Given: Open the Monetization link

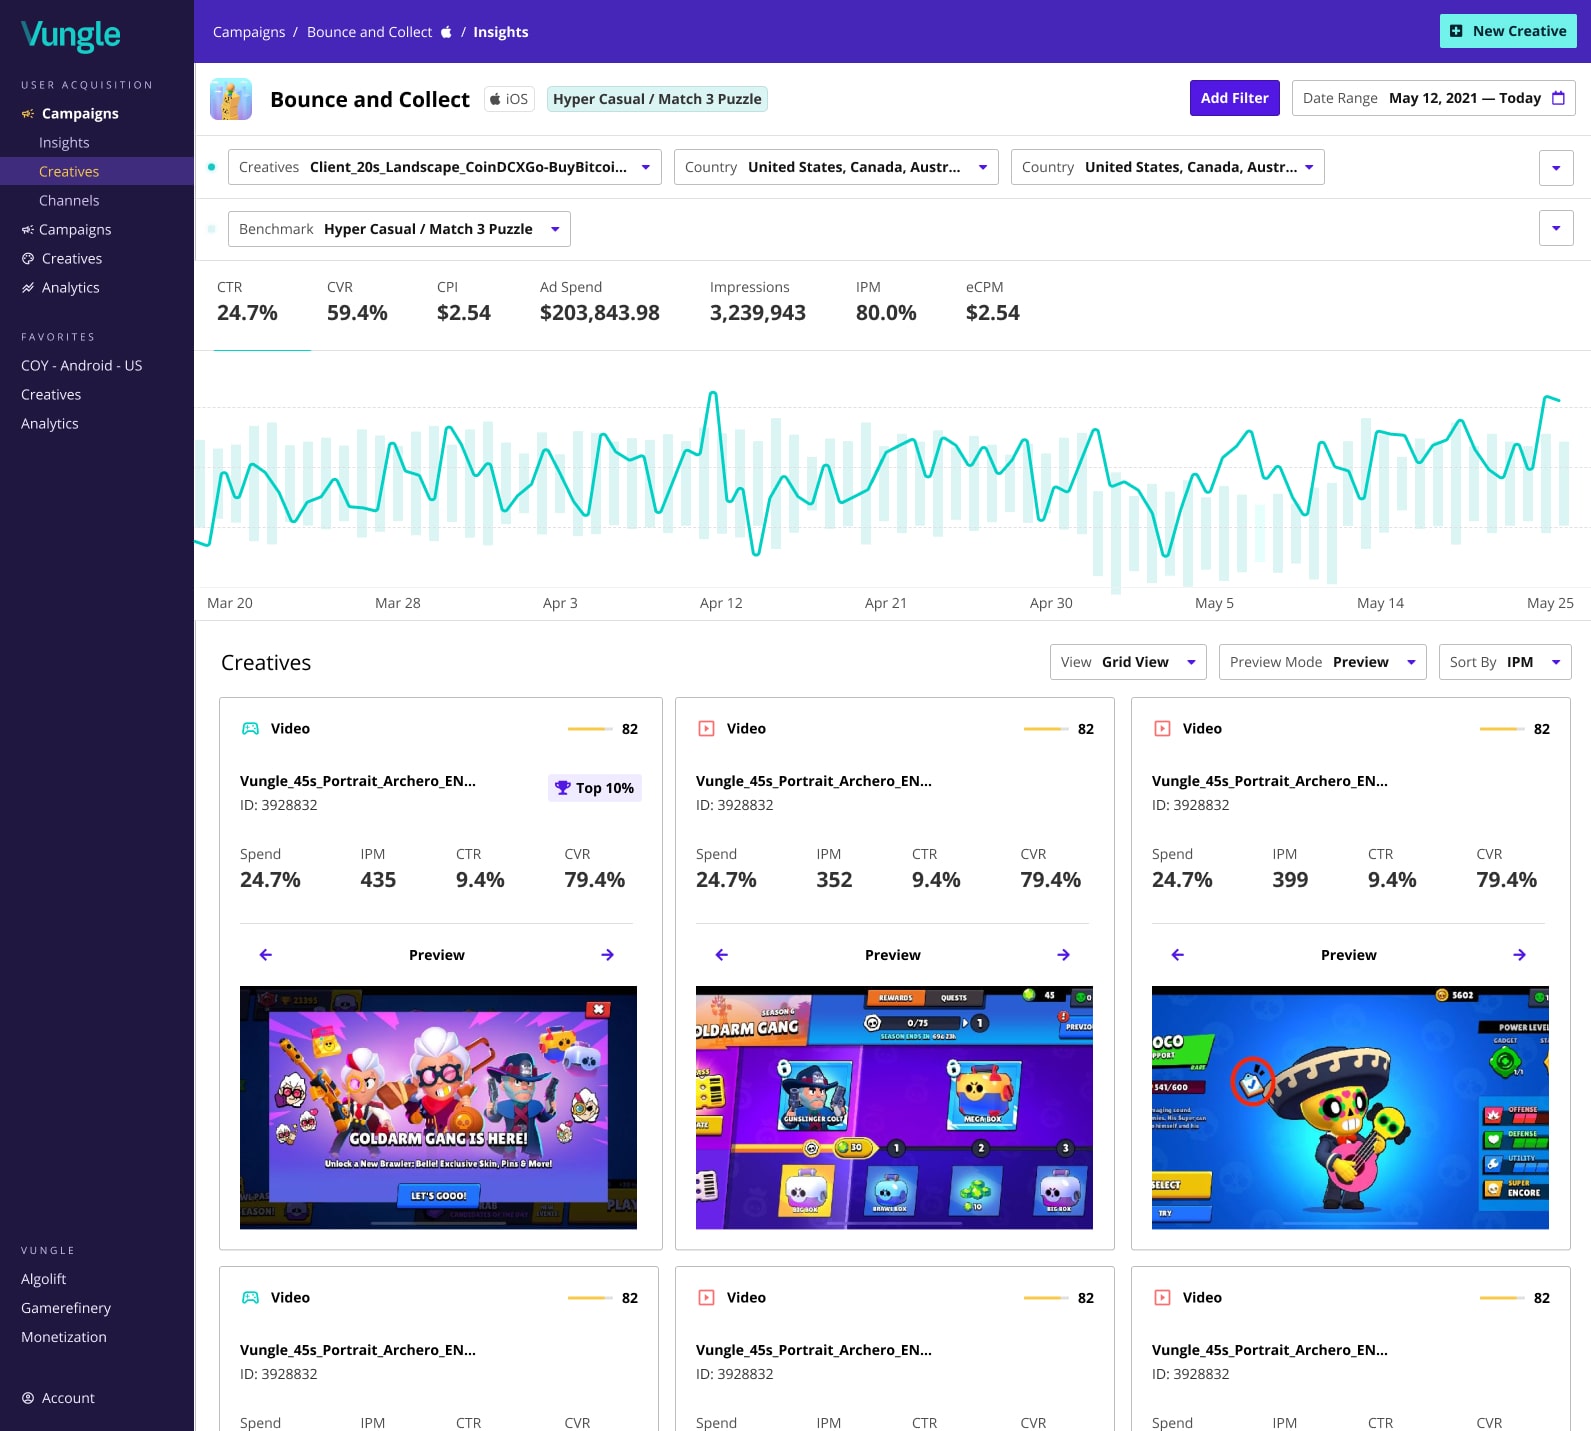Looking at the screenshot, I should pyautogui.click(x=64, y=1337).
